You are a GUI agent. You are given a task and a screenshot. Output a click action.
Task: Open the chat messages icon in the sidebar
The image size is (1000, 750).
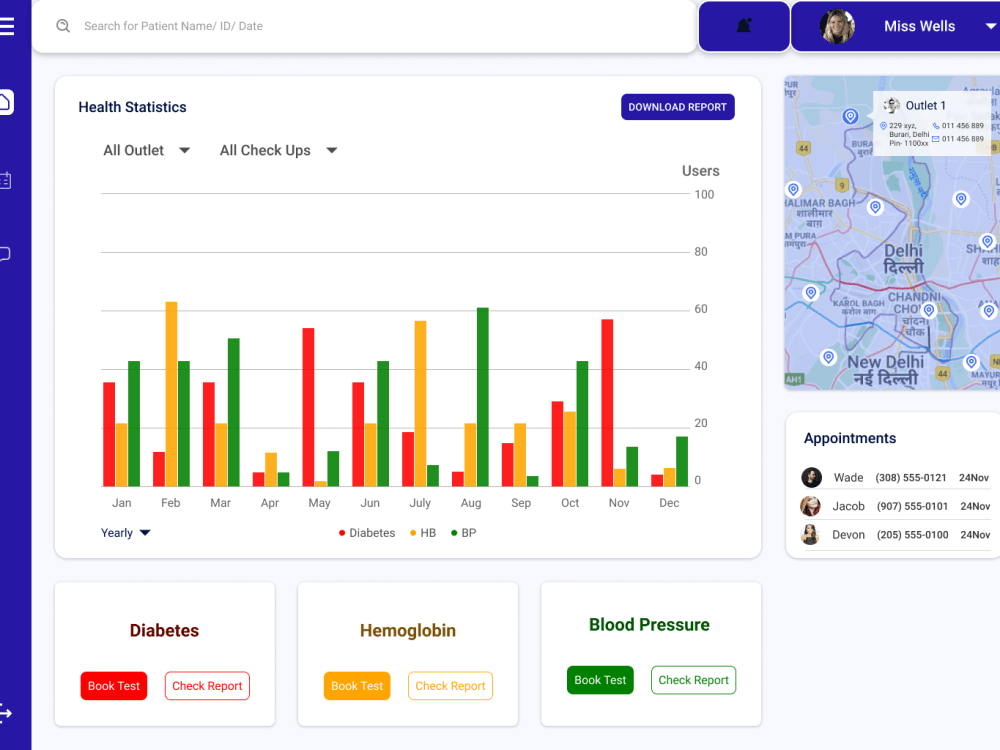point(4,254)
